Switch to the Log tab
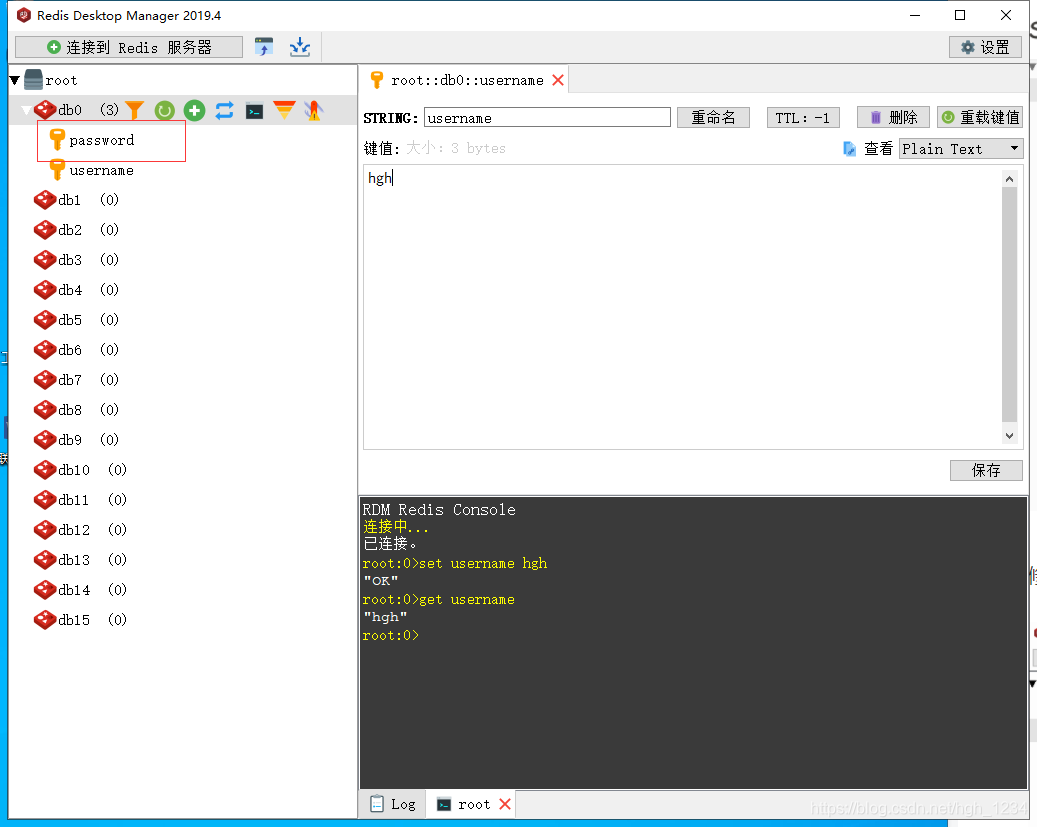This screenshot has height=827, width=1037. point(394,804)
